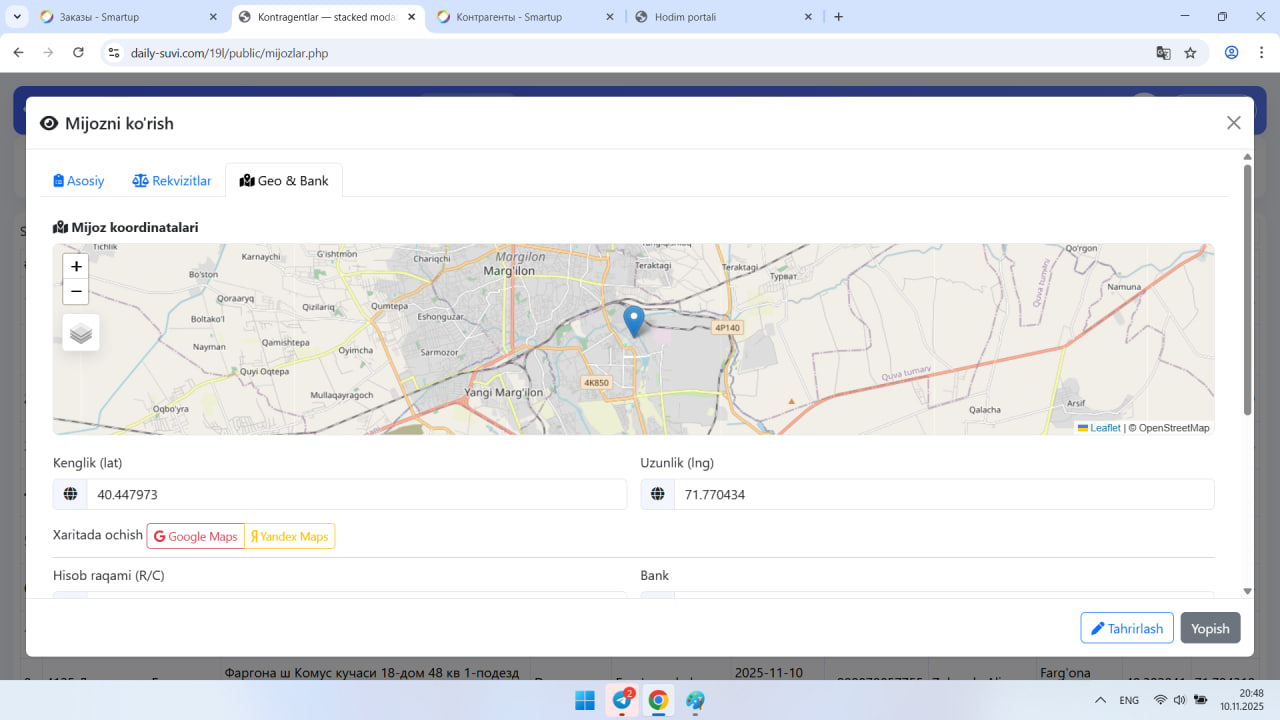Bookmark this page with the star icon
Image resolution: width=1280 pixels, height=720 pixels.
pos(1190,53)
